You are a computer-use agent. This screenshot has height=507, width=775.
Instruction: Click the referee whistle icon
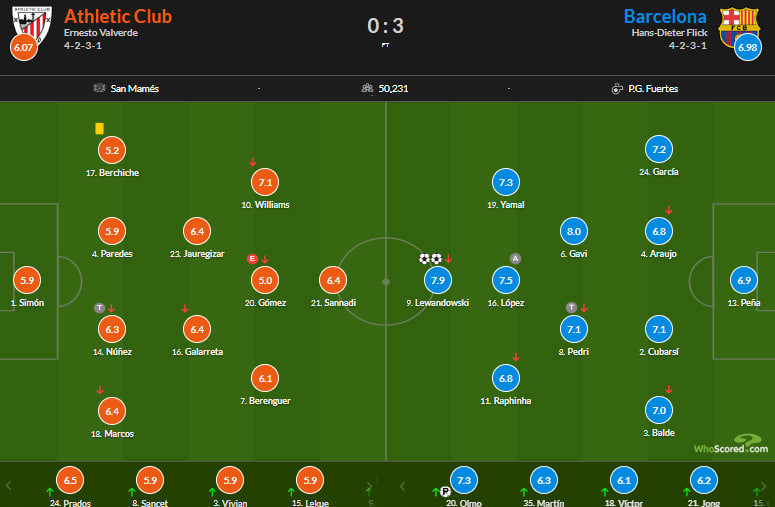[617, 88]
